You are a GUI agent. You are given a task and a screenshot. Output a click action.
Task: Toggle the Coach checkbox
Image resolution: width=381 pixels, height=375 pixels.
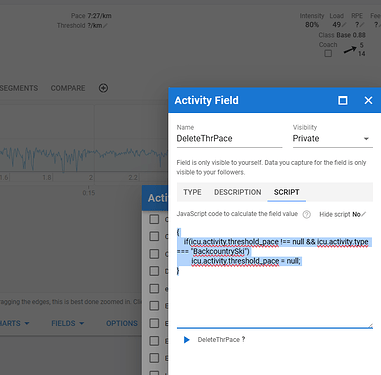328,53
